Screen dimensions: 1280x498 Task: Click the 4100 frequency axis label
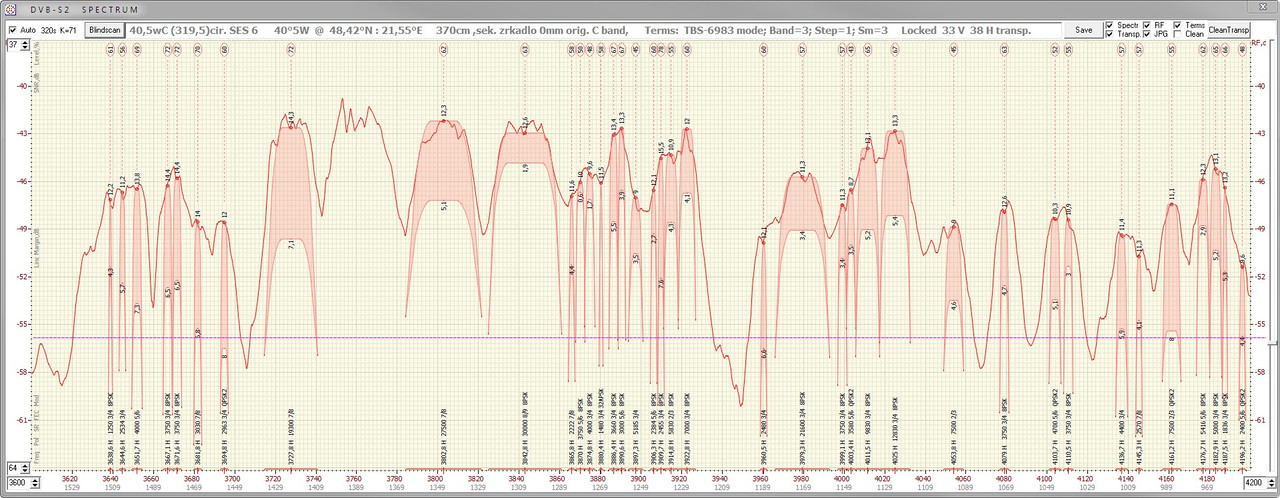coord(1044,478)
